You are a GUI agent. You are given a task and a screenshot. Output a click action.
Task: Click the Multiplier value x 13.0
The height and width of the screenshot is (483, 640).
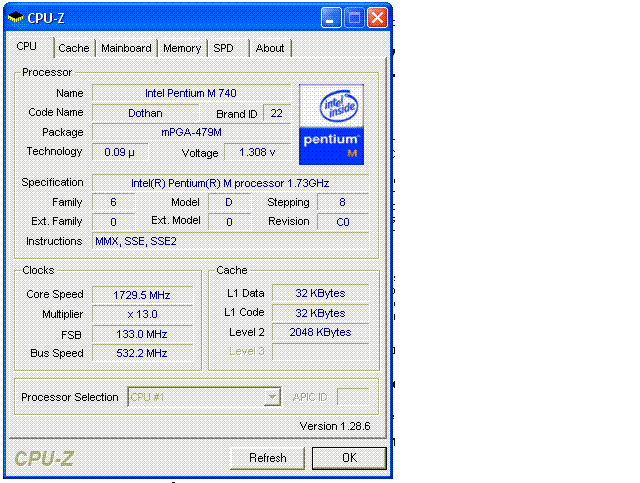142,314
